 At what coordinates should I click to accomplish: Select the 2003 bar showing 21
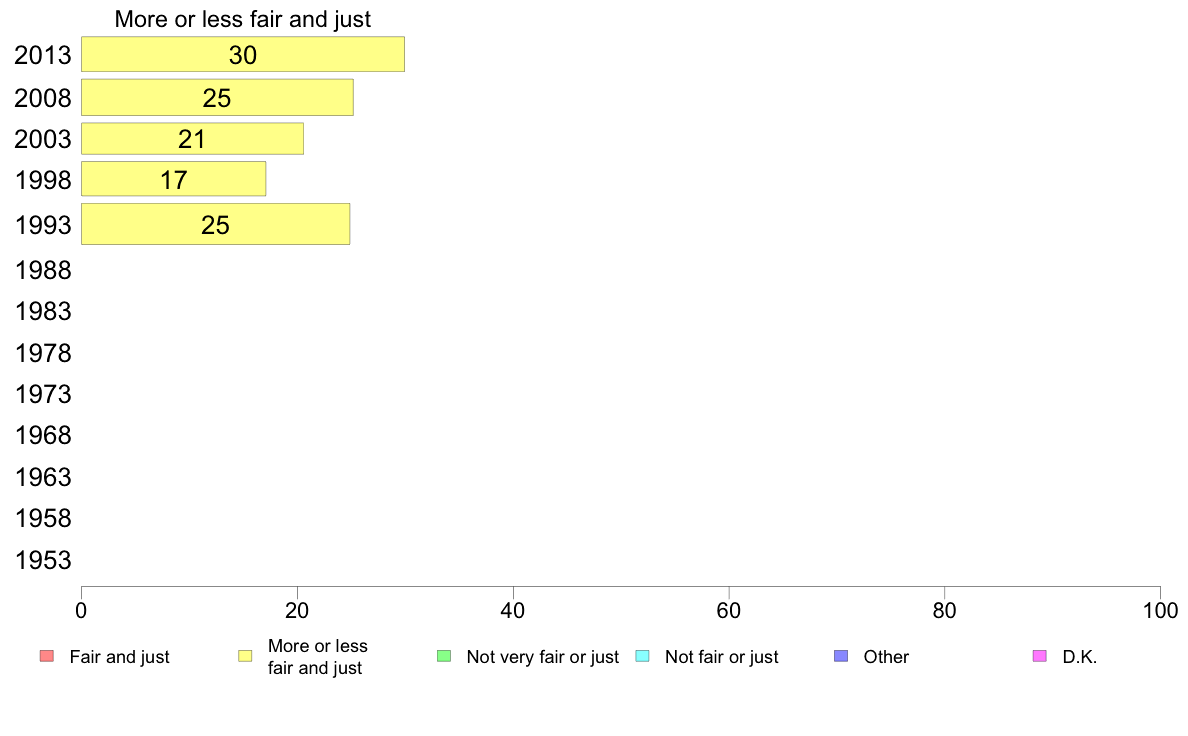192,139
